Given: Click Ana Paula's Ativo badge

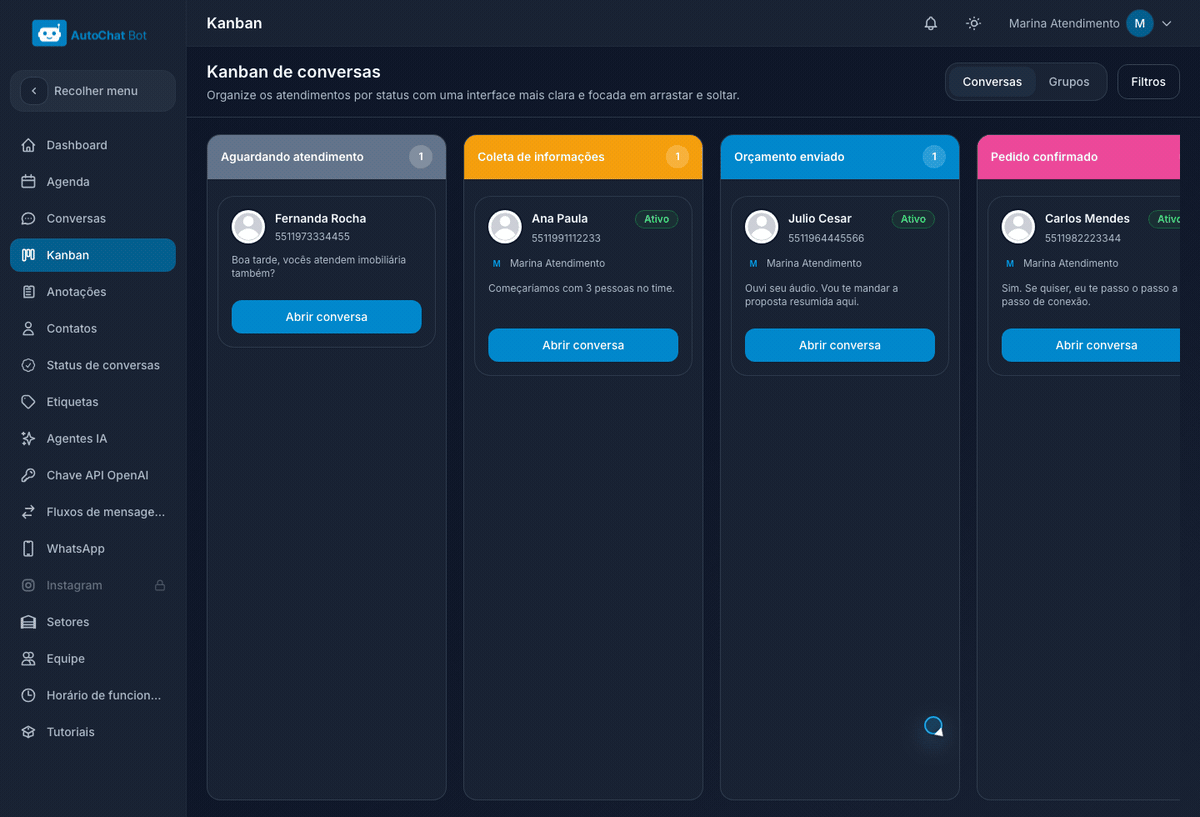Looking at the screenshot, I should [x=656, y=219].
